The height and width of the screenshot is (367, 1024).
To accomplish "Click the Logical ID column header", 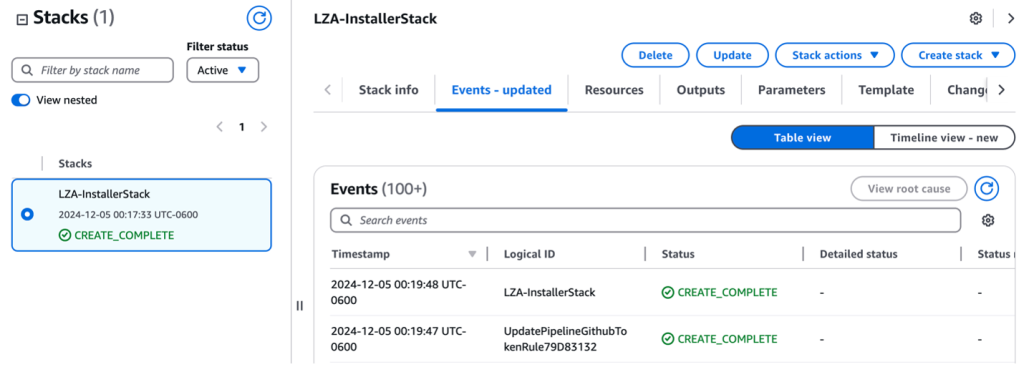I will [x=530, y=254].
